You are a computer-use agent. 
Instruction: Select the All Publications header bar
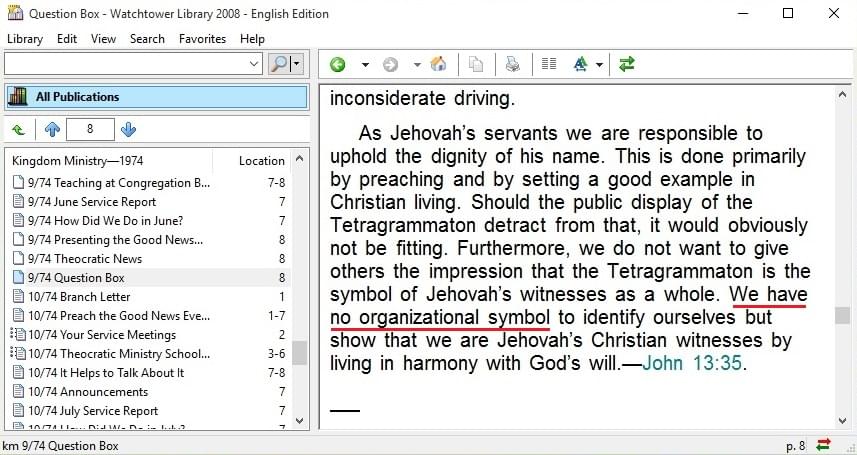(x=156, y=97)
